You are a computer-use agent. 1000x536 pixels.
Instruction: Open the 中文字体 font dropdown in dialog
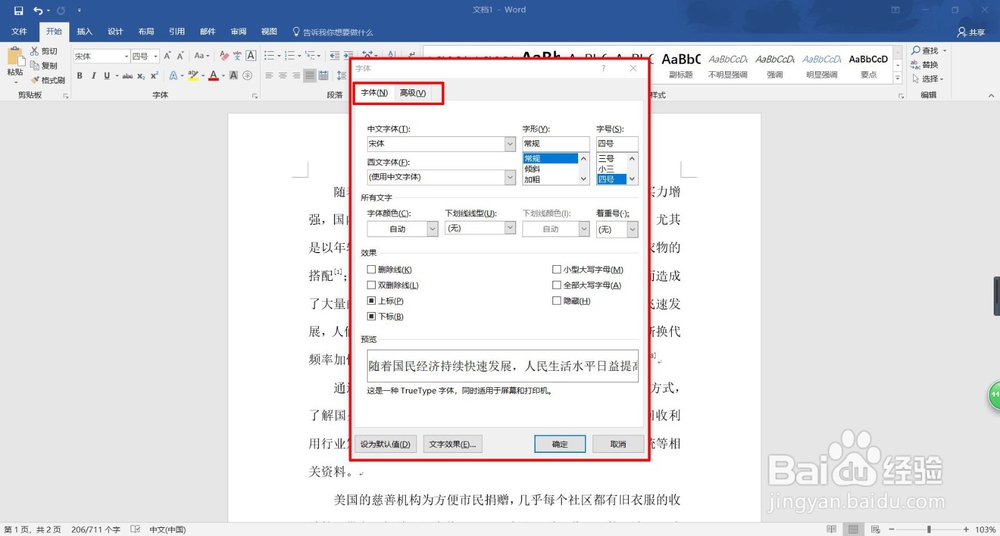coord(510,144)
